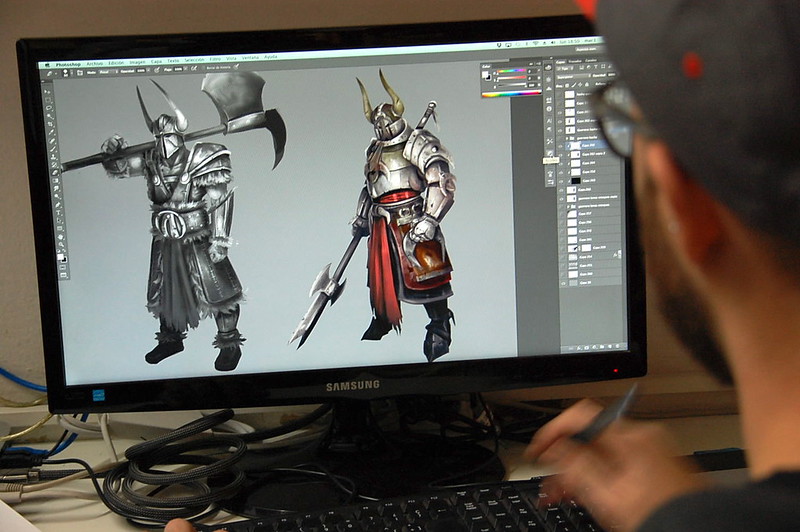The width and height of the screenshot is (800, 532).
Task: Click the rainbow hue slider in the Color panel
Action: tap(512, 70)
